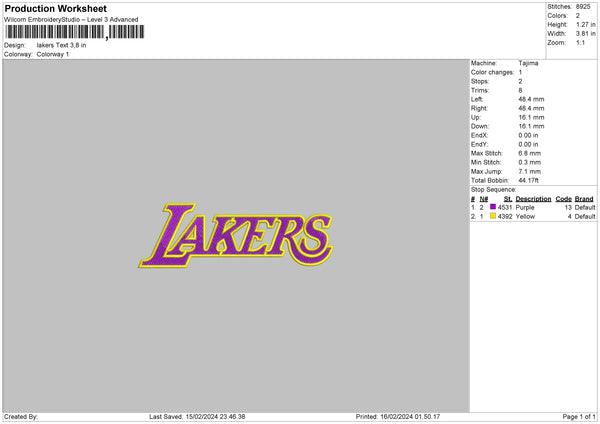Click the EndX value 0.00 in
This screenshot has width=600, height=424.
click(528, 135)
